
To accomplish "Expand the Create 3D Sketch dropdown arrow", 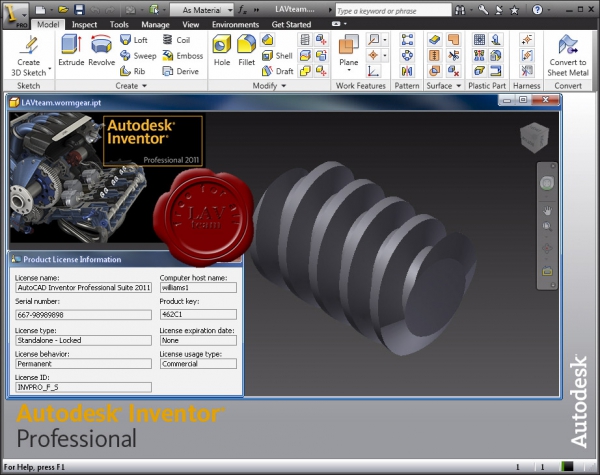I will click(50, 69).
